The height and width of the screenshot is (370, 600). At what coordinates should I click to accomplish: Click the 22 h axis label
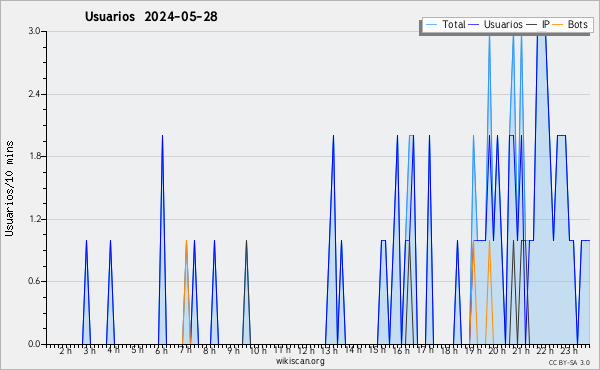[545, 351]
